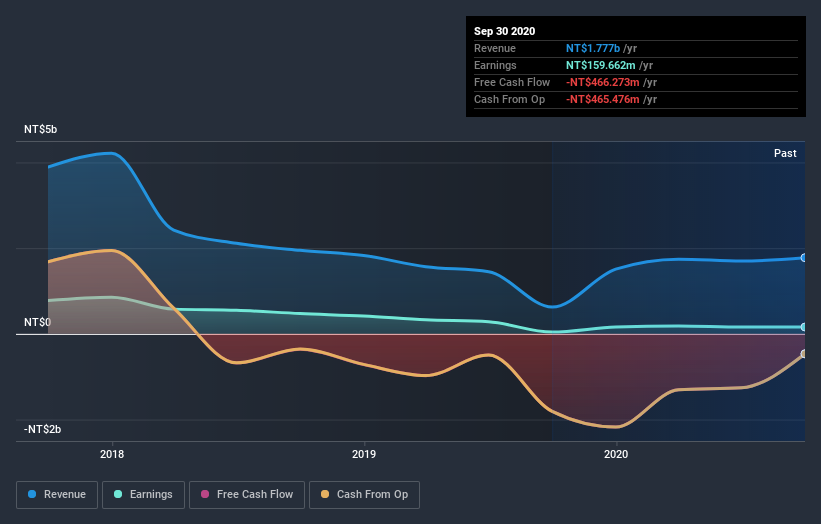Screen dimensions: 821x524
Task: Click the Revenue row label in tooltip
Action: pyautogui.click(x=495, y=48)
